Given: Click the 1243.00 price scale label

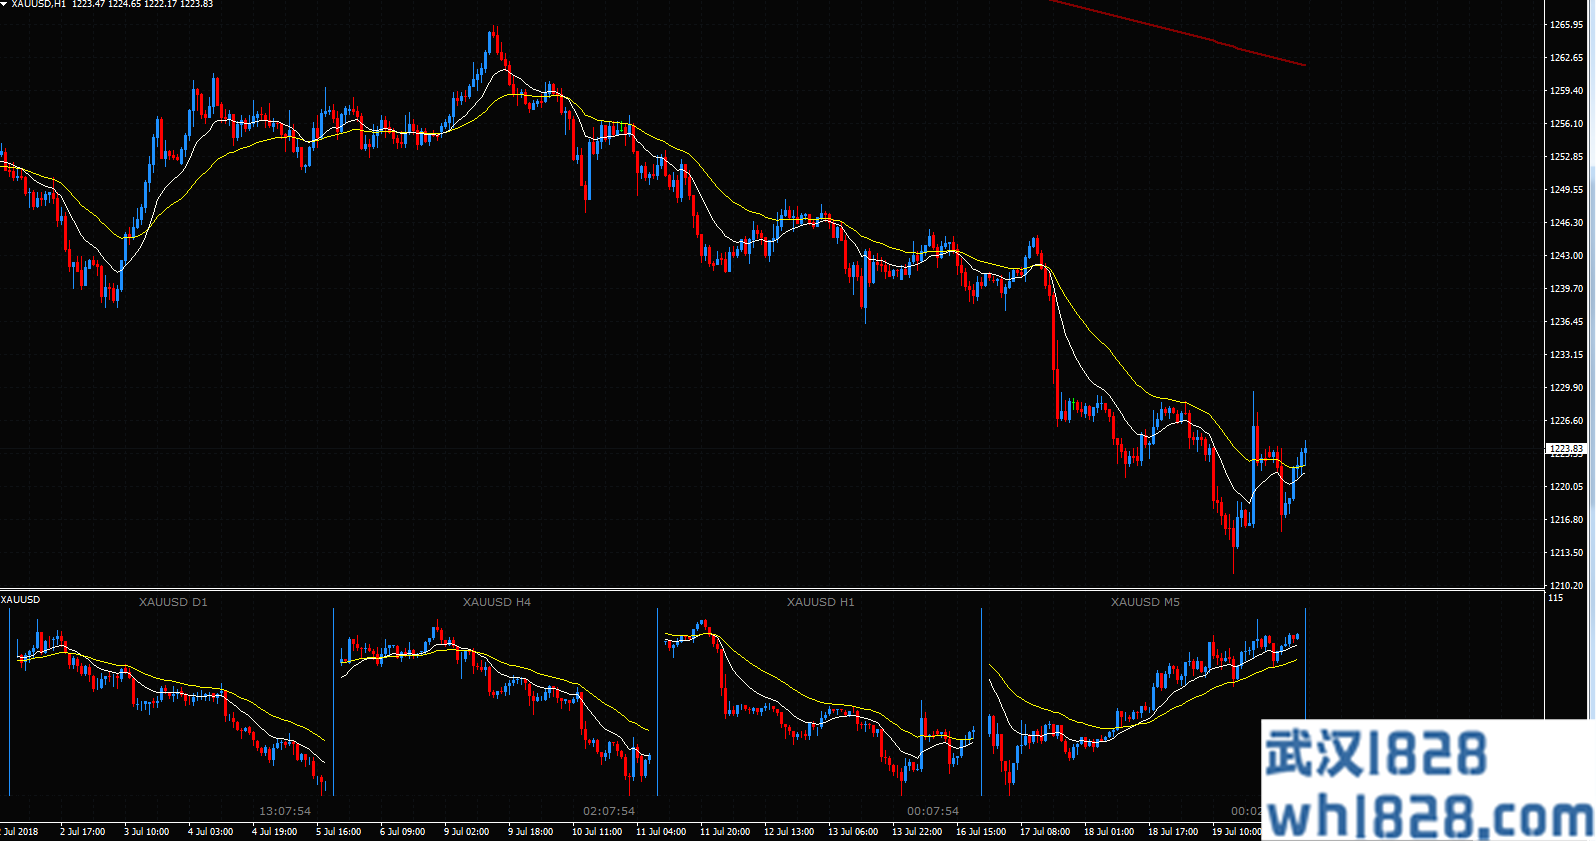Looking at the screenshot, I should pos(1566,256).
